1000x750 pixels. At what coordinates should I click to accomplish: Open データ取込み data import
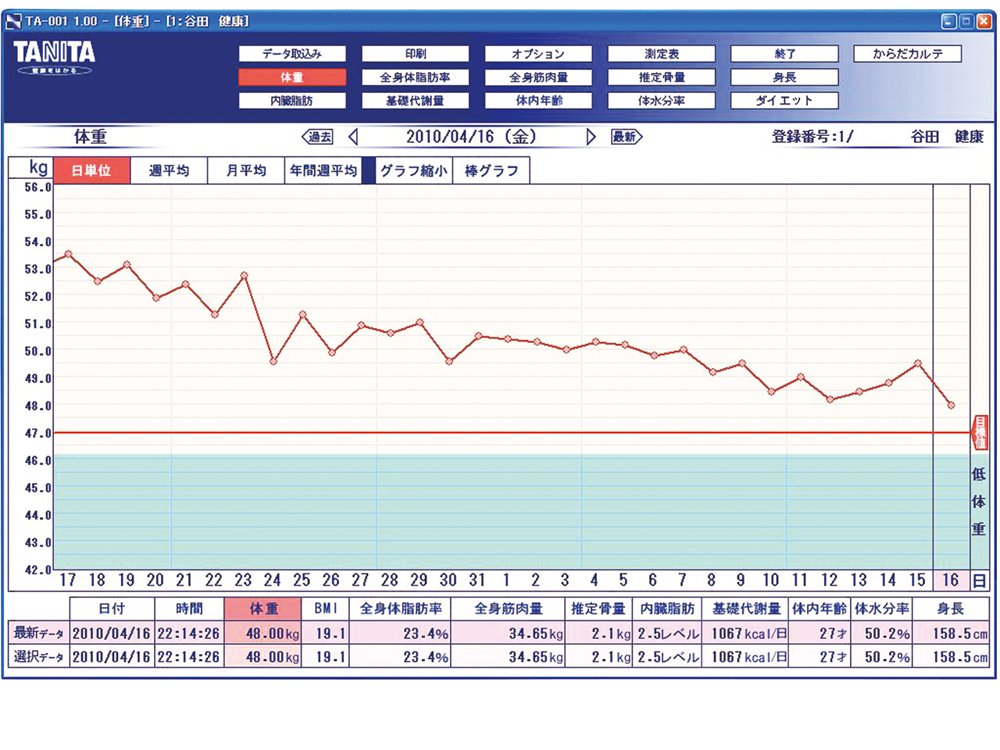coord(292,54)
